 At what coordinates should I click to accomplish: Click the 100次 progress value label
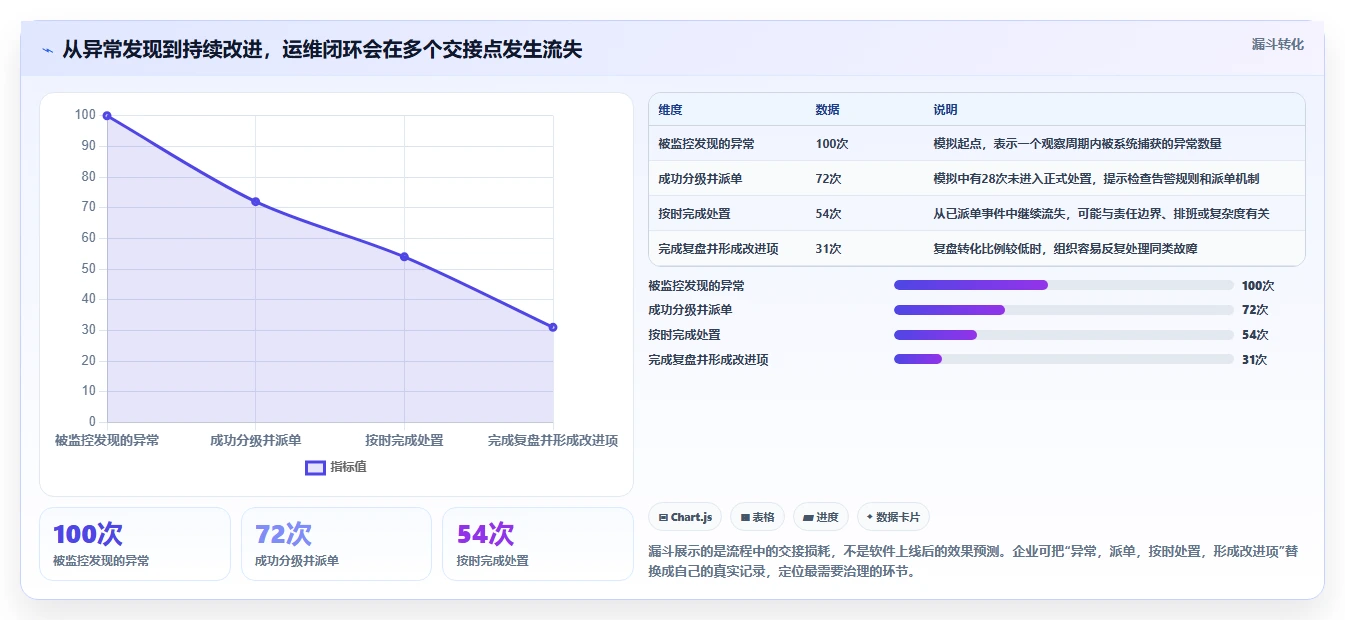click(x=1258, y=286)
